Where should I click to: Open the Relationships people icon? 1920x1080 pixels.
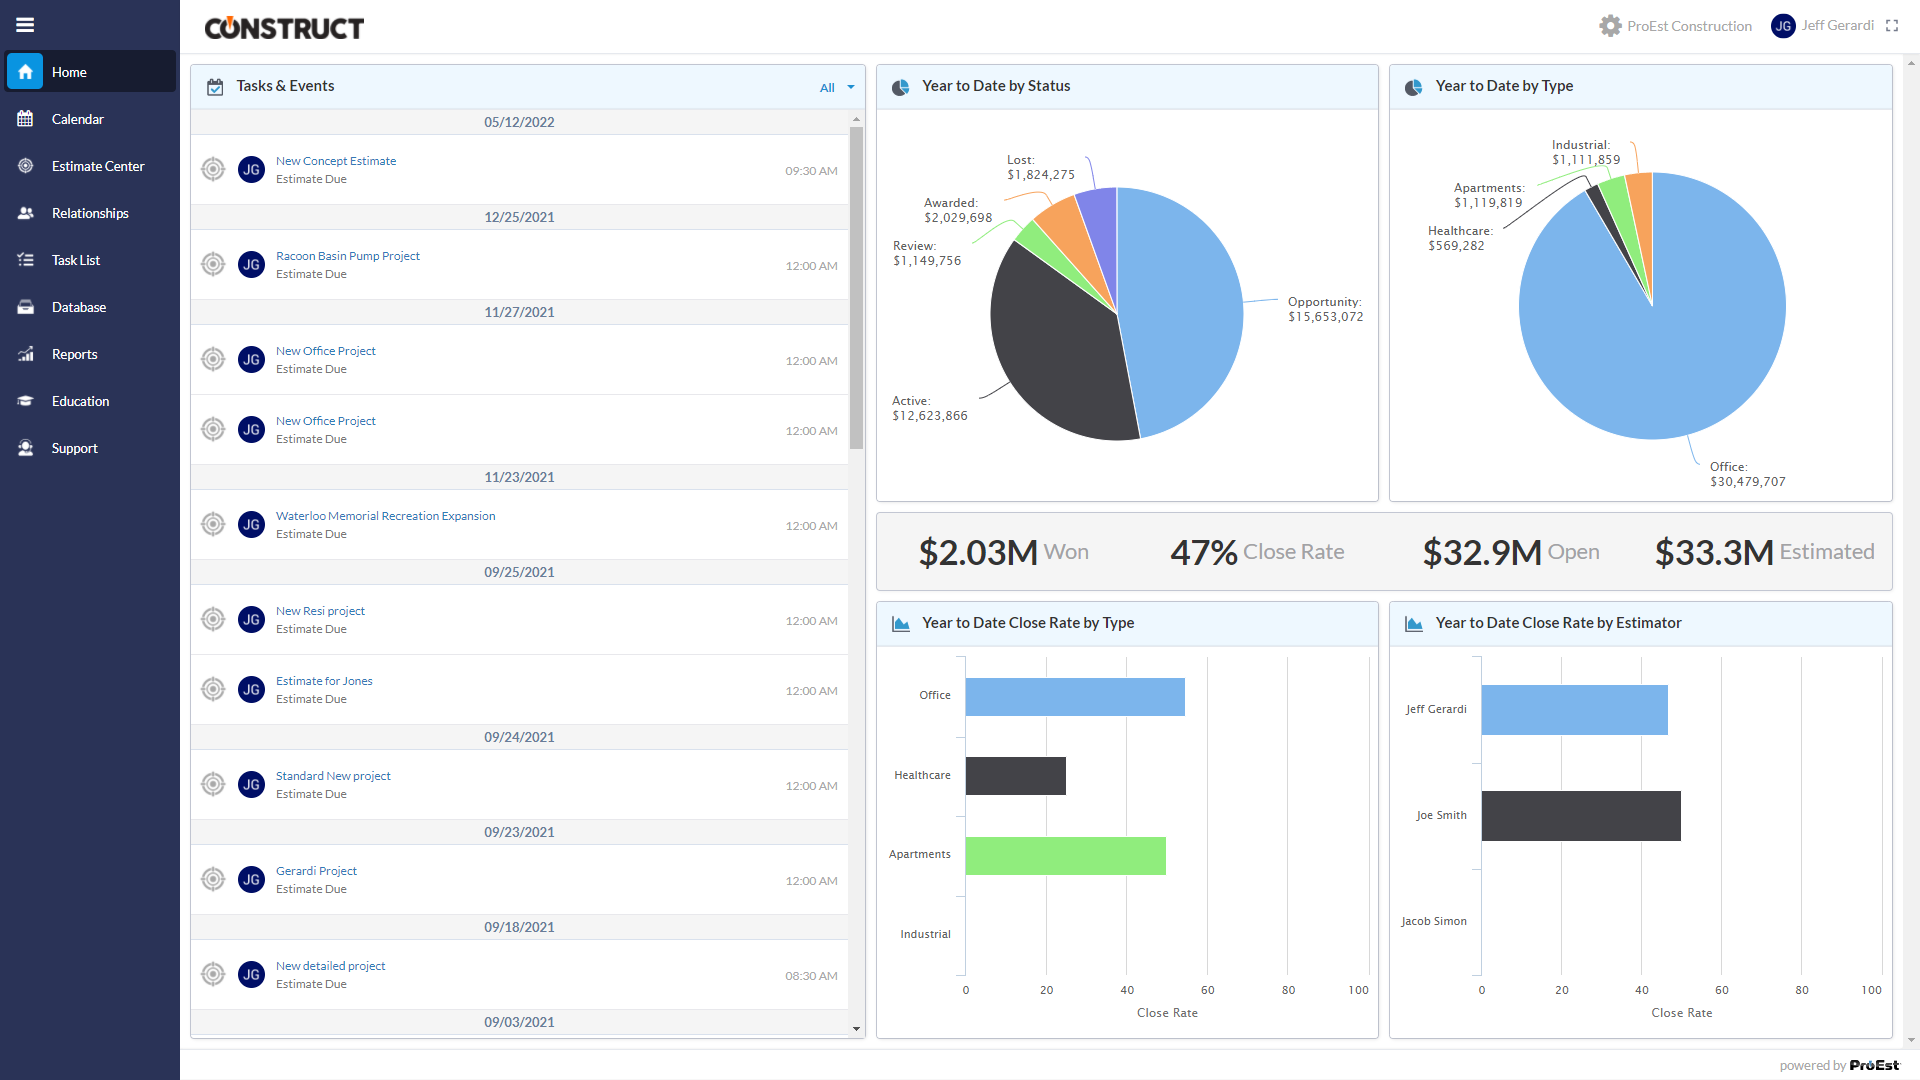[x=25, y=213]
